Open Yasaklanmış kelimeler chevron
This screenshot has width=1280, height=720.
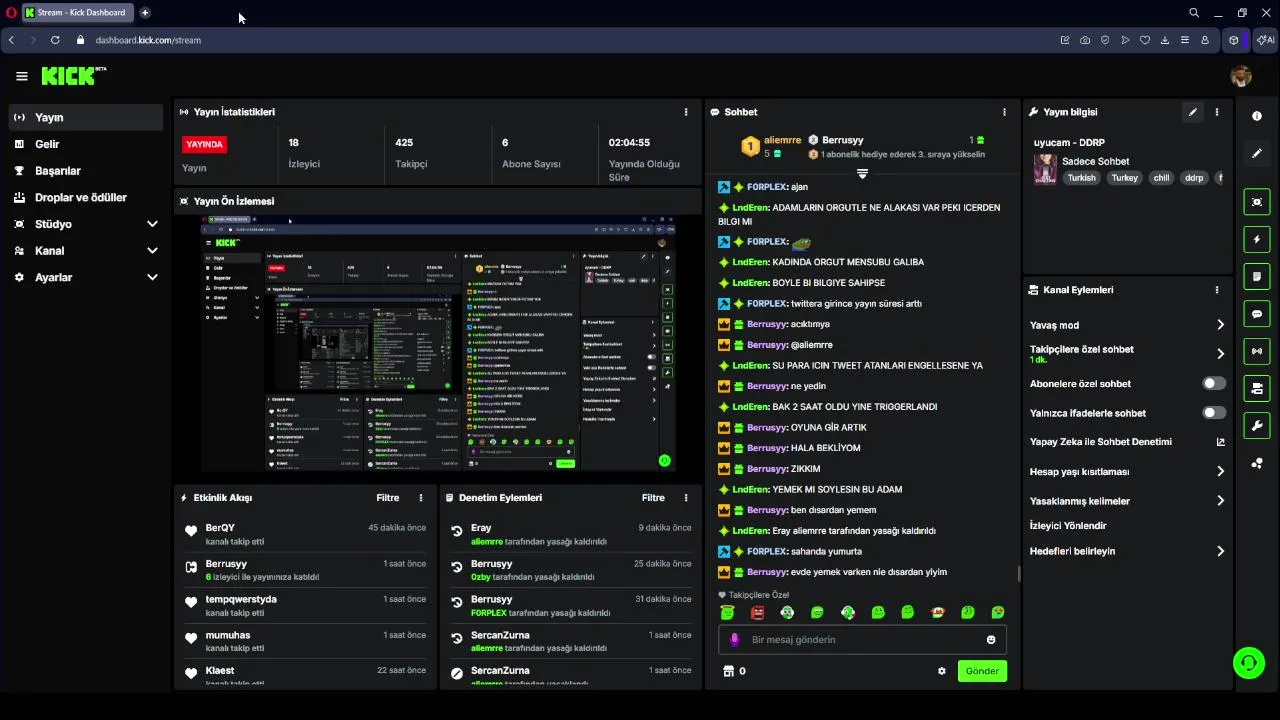tap(1220, 501)
